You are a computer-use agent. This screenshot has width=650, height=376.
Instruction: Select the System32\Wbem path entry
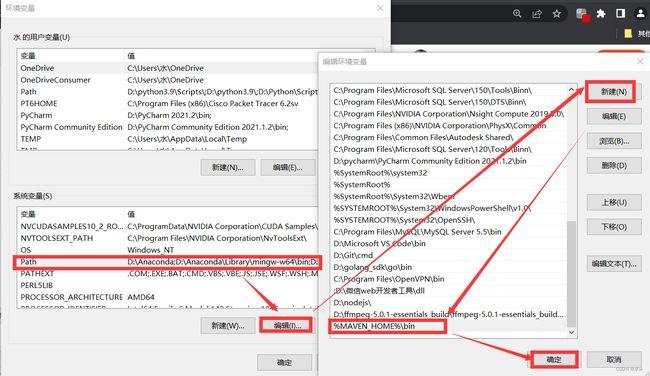tap(449, 196)
